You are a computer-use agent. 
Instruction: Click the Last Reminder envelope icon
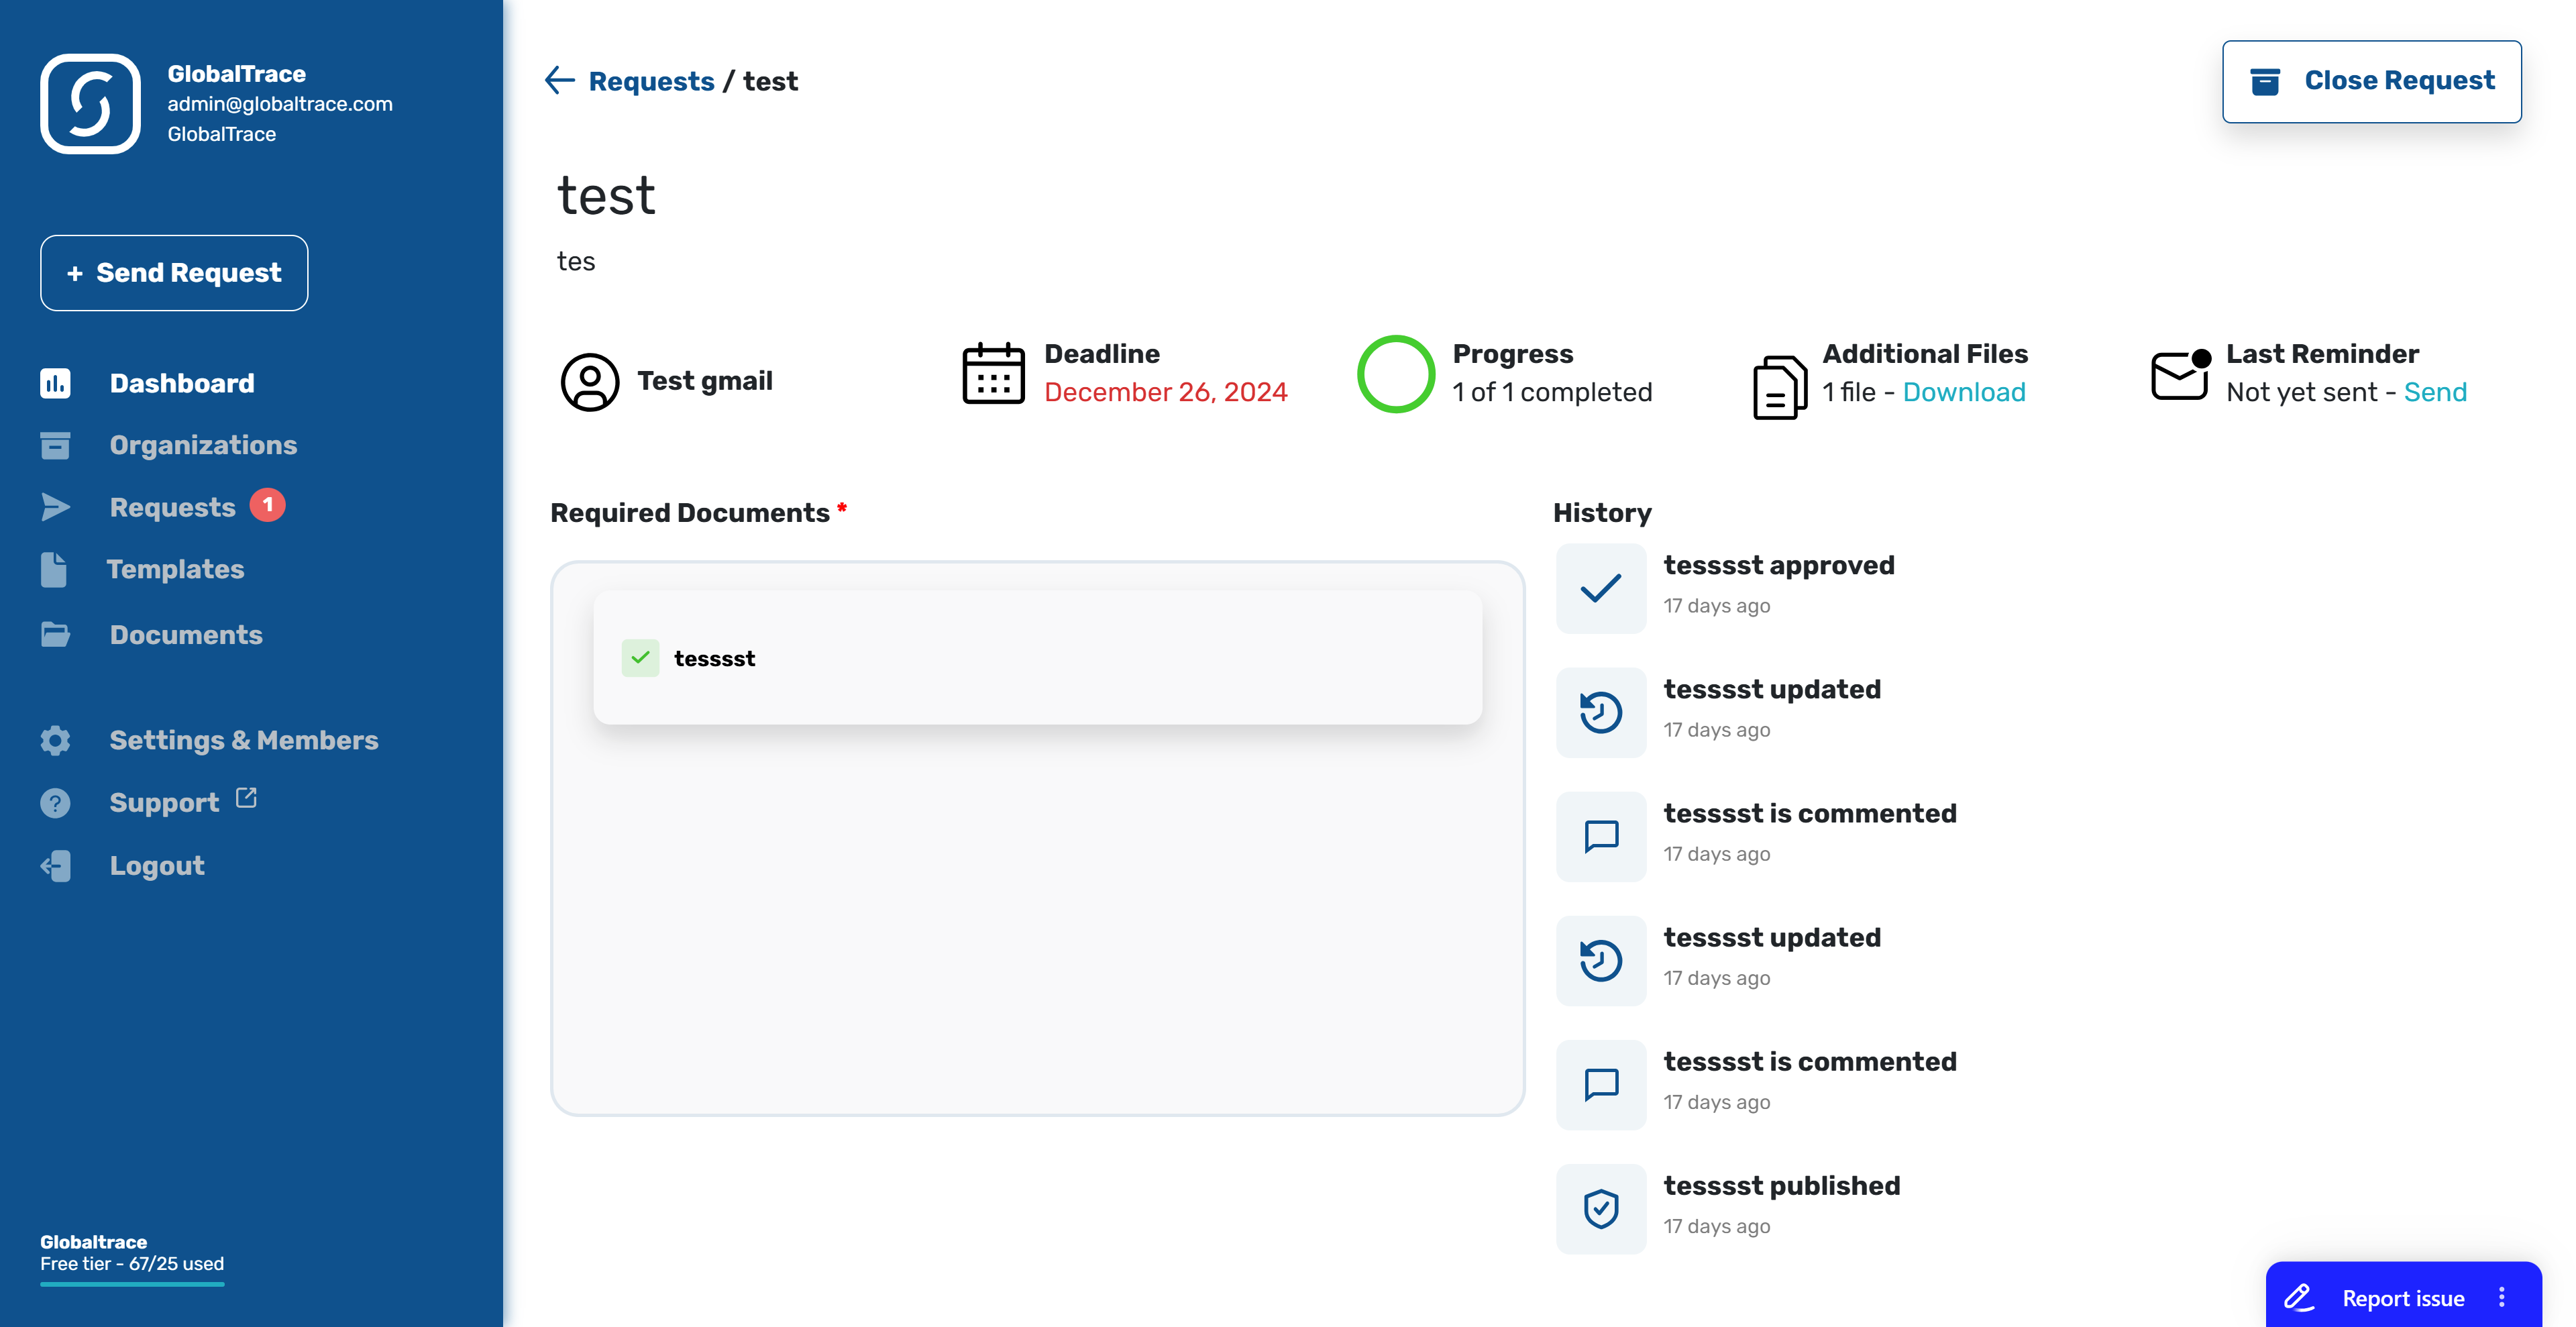pos(2180,375)
